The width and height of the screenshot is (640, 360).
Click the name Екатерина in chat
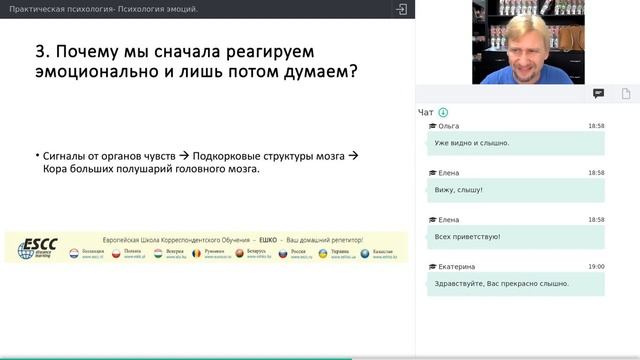click(457, 267)
